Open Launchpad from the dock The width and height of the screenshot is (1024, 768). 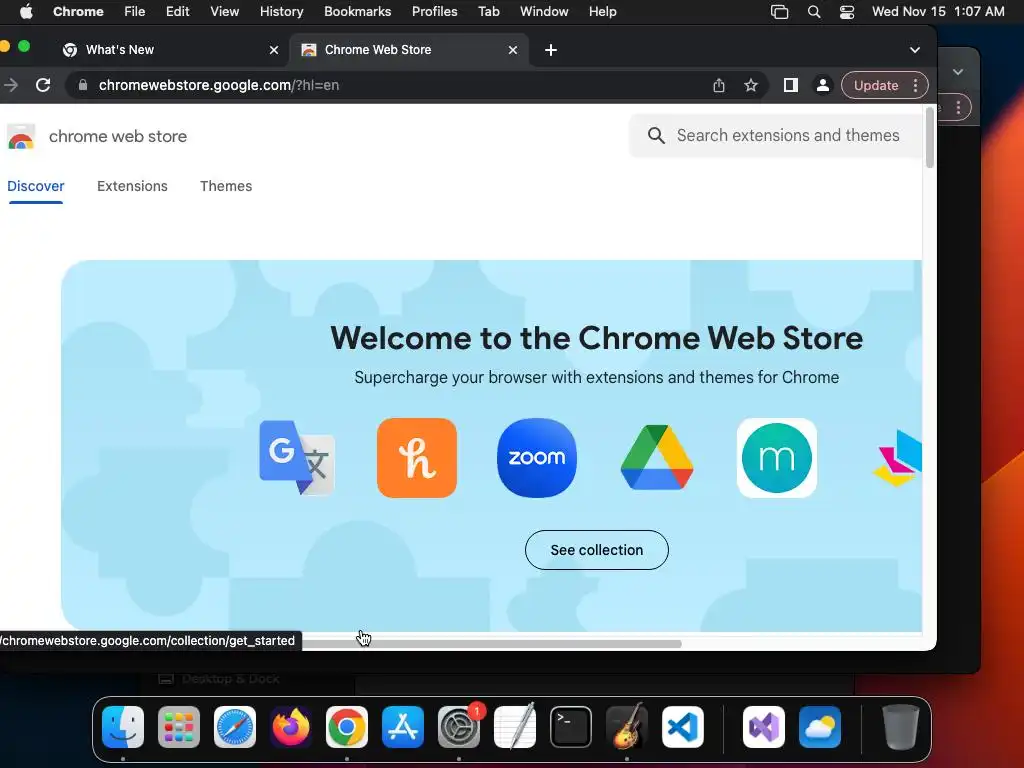tap(179, 727)
